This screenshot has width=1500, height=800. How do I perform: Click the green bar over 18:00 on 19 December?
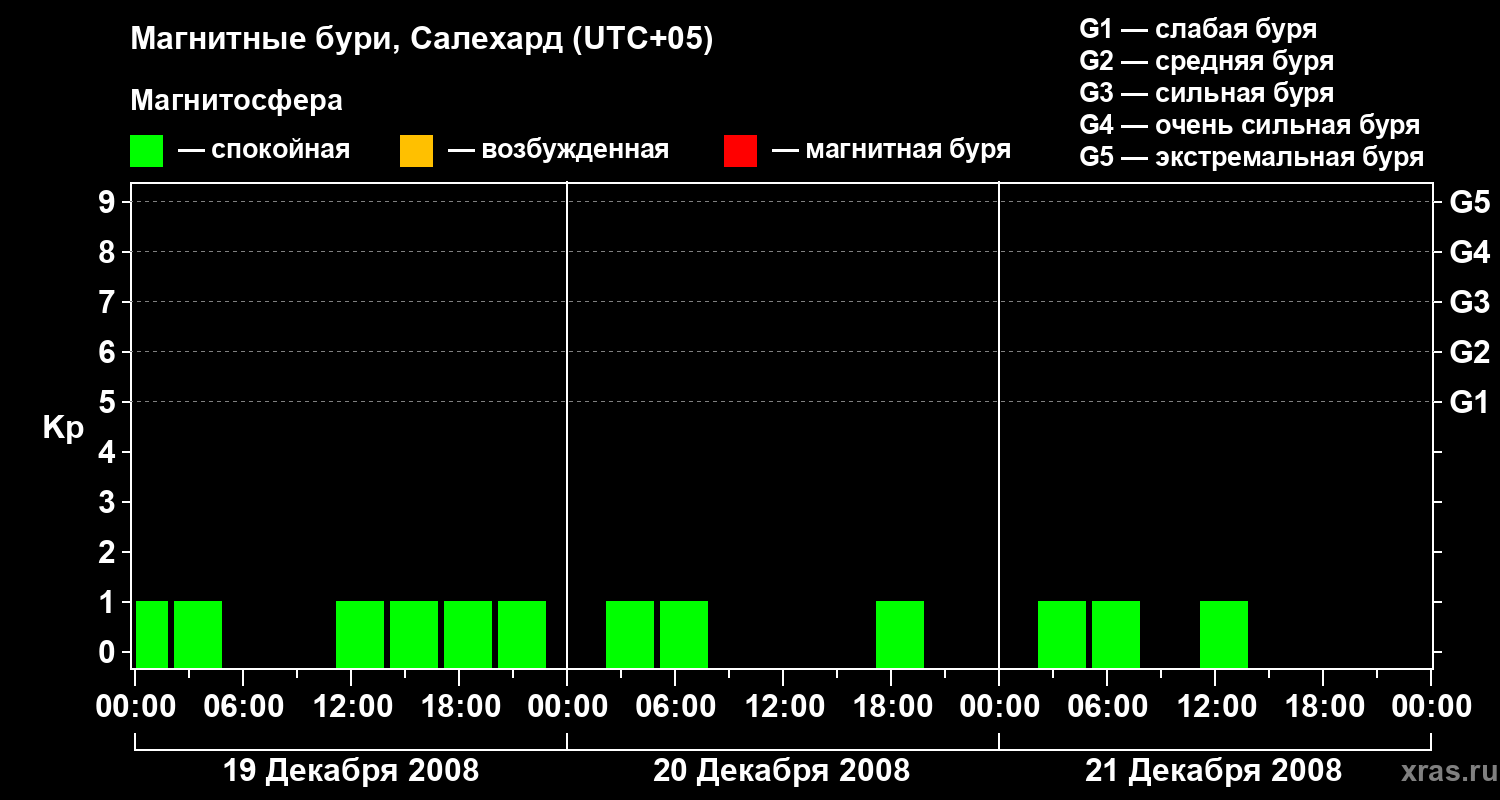[x=468, y=634]
